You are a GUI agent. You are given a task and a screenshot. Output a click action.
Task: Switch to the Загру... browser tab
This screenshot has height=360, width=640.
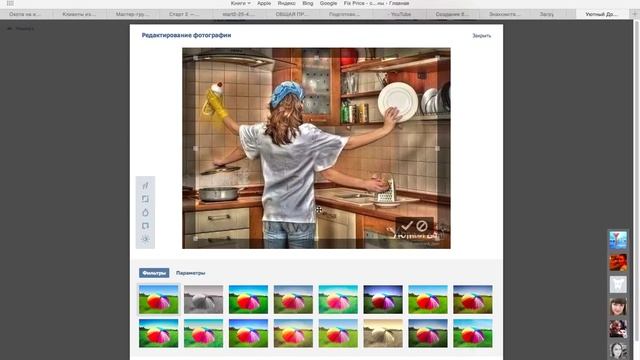(547, 14)
